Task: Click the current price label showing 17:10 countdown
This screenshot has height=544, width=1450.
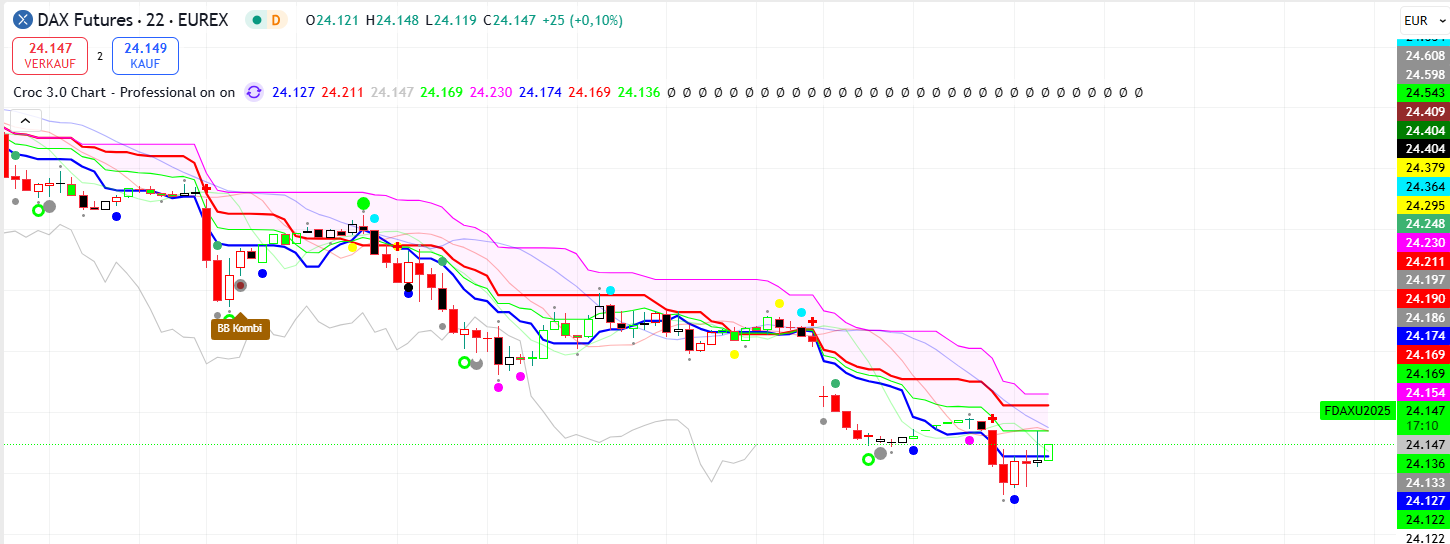Action: click(x=1424, y=418)
